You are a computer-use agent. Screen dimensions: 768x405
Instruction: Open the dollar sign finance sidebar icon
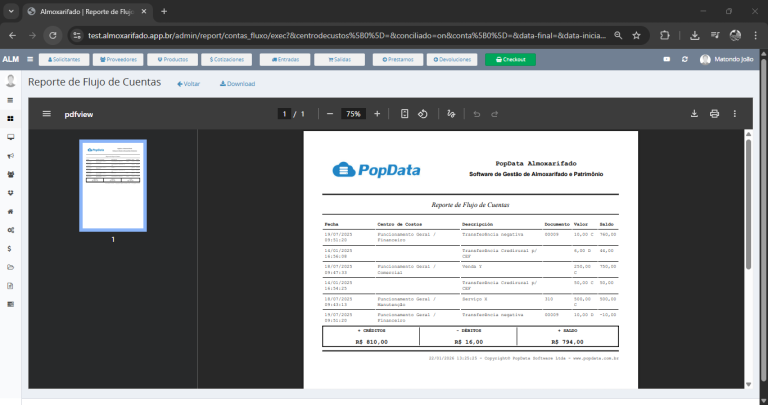click(x=10, y=248)
